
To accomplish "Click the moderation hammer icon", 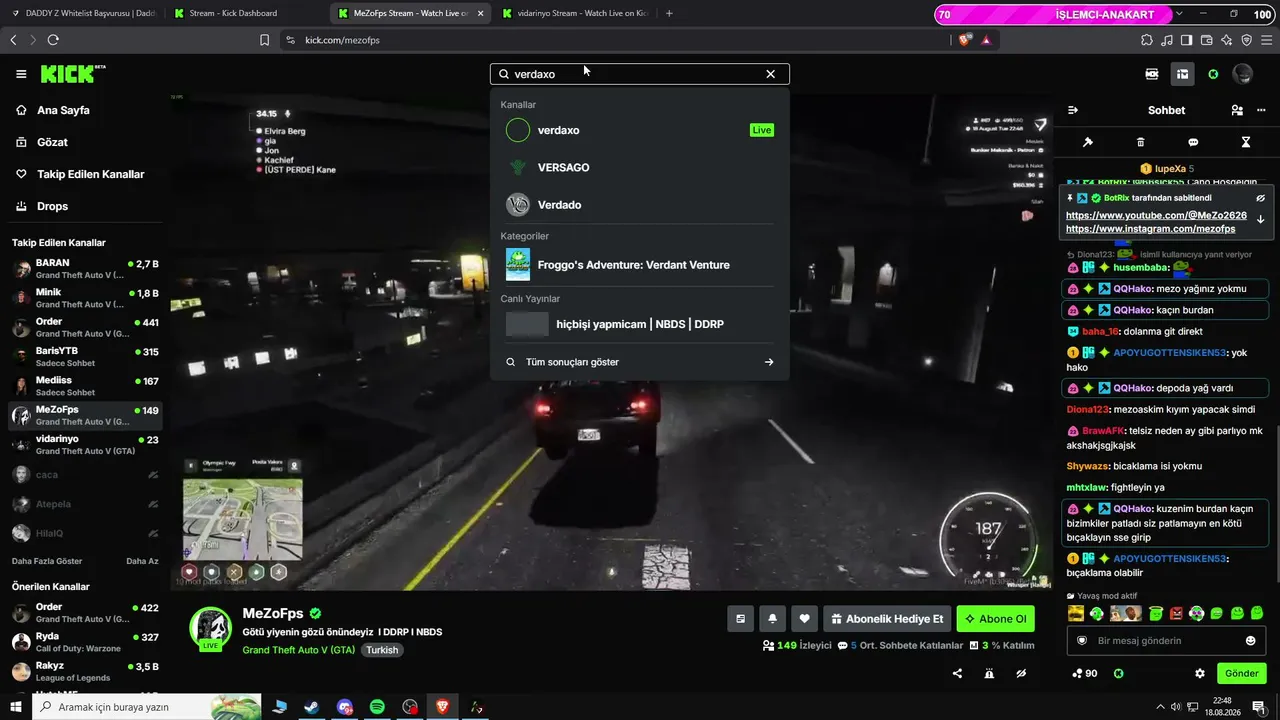I will point(1088,142).
